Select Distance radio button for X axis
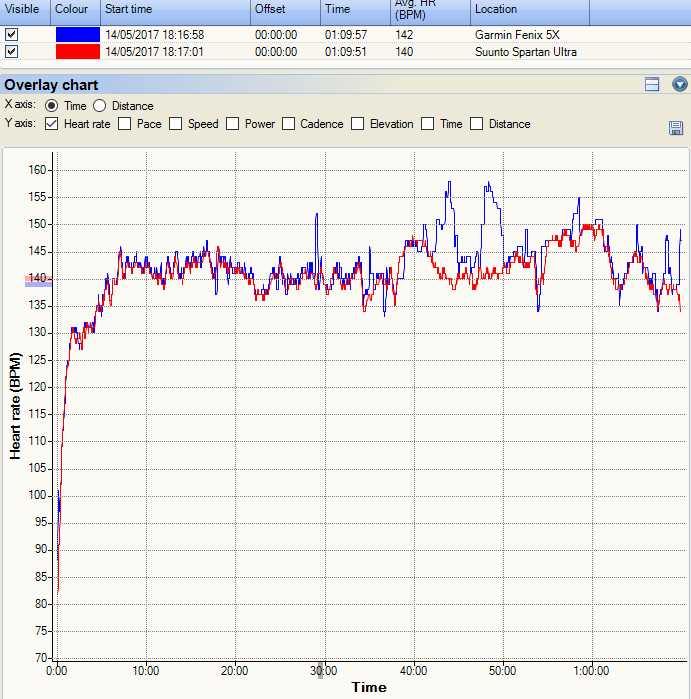691x699 pixels. 100,106
